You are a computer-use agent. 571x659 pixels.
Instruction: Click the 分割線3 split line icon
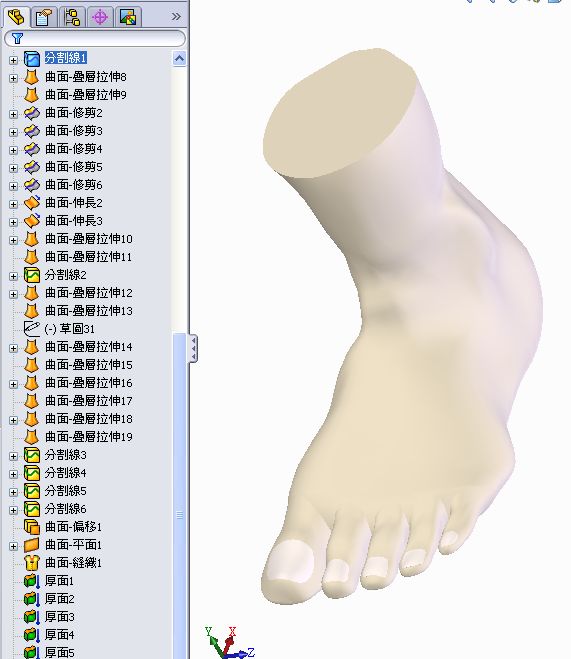click(32, 455)
